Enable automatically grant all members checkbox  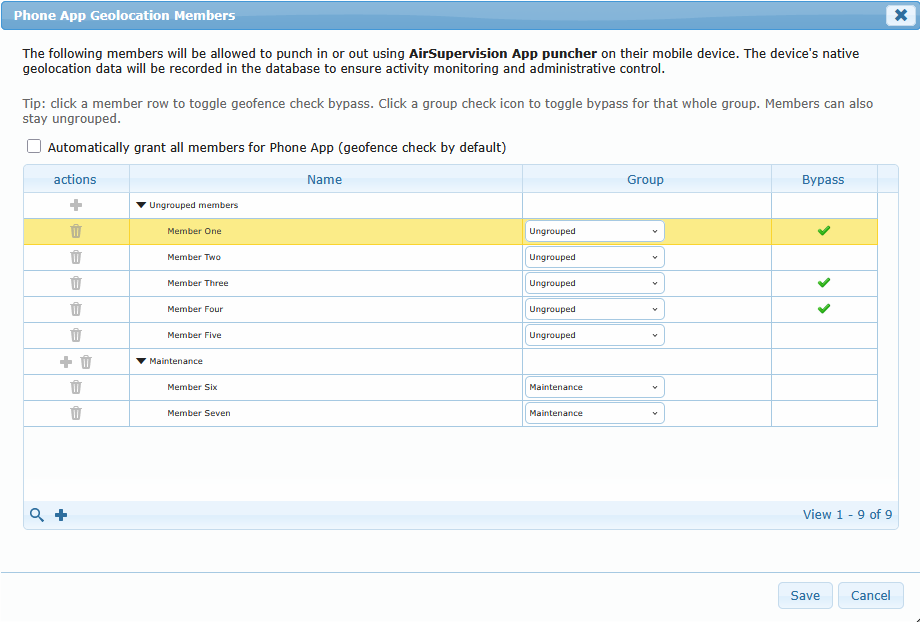point(34,147)
